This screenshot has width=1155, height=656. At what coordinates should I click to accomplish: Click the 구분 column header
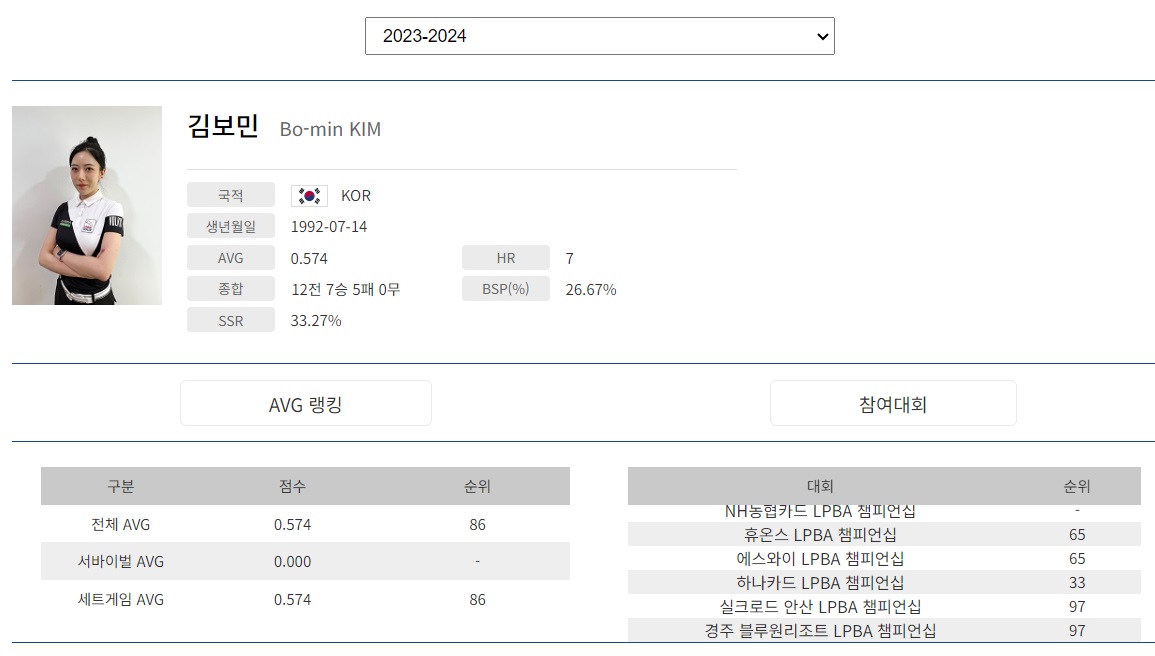point(121,486)
